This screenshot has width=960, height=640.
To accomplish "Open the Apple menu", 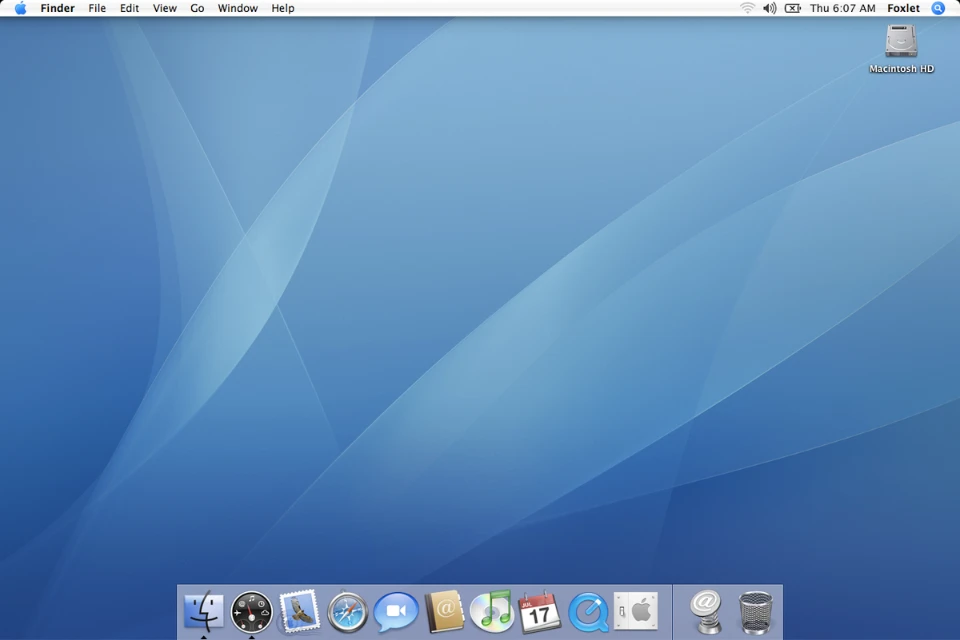I will (x=19, y=8).
